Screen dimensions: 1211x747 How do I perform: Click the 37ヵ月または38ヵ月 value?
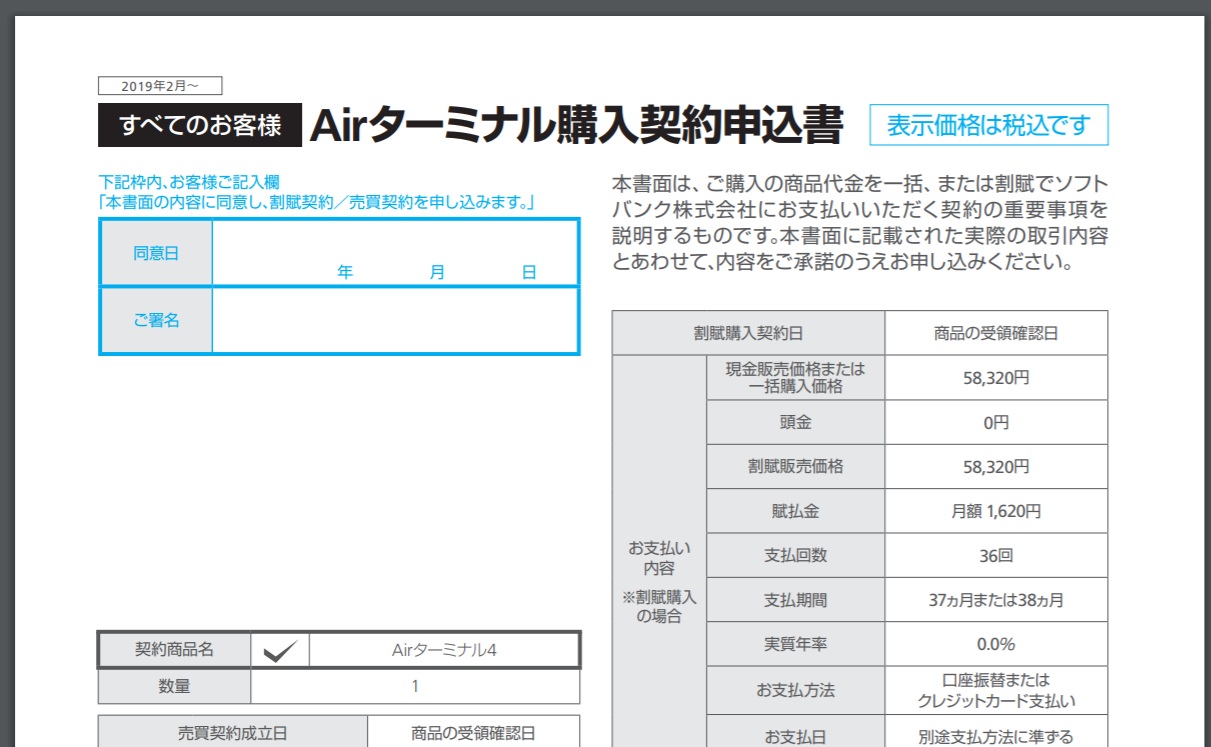996,600
